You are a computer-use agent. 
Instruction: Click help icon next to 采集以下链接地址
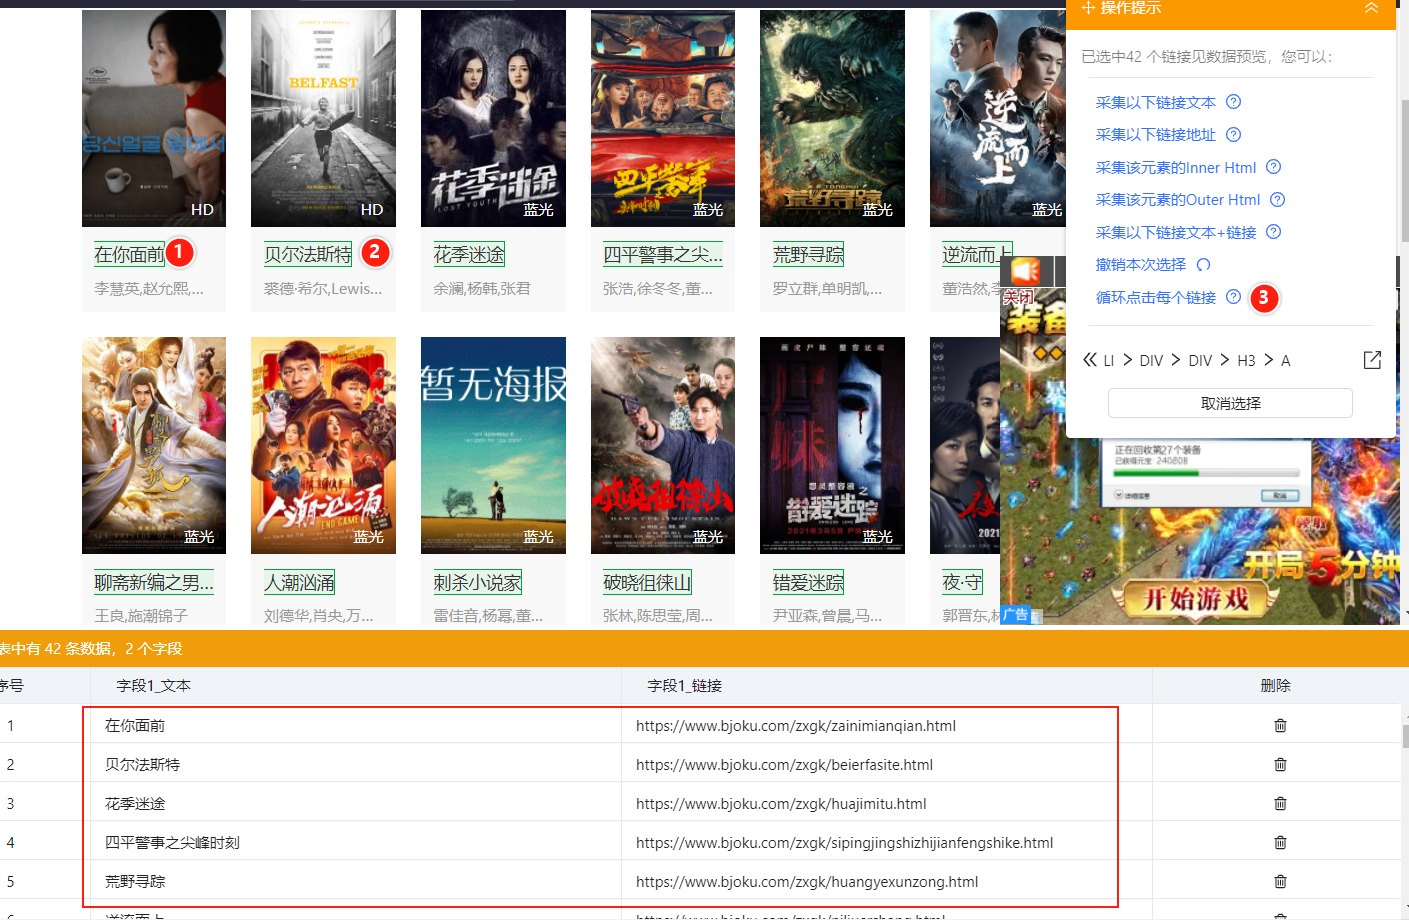[1233, 134]
